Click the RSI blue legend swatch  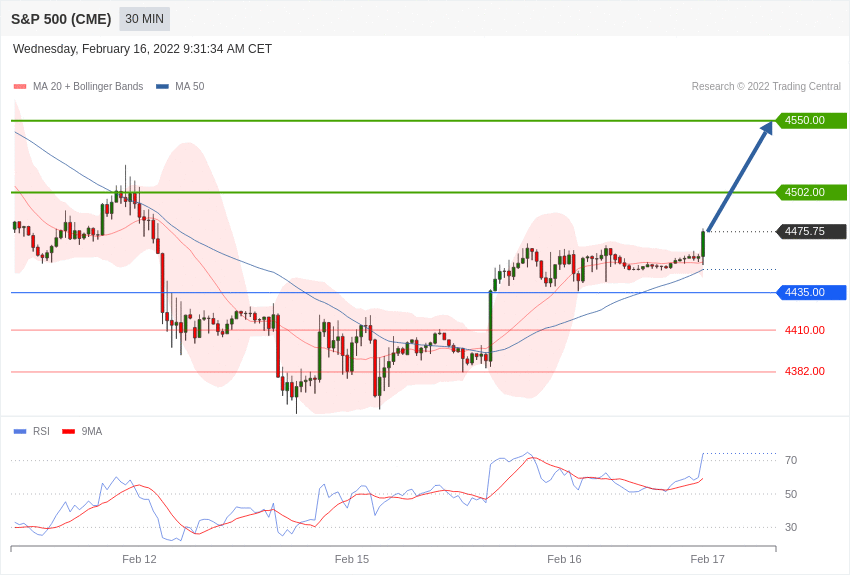[x=20, y=431]
